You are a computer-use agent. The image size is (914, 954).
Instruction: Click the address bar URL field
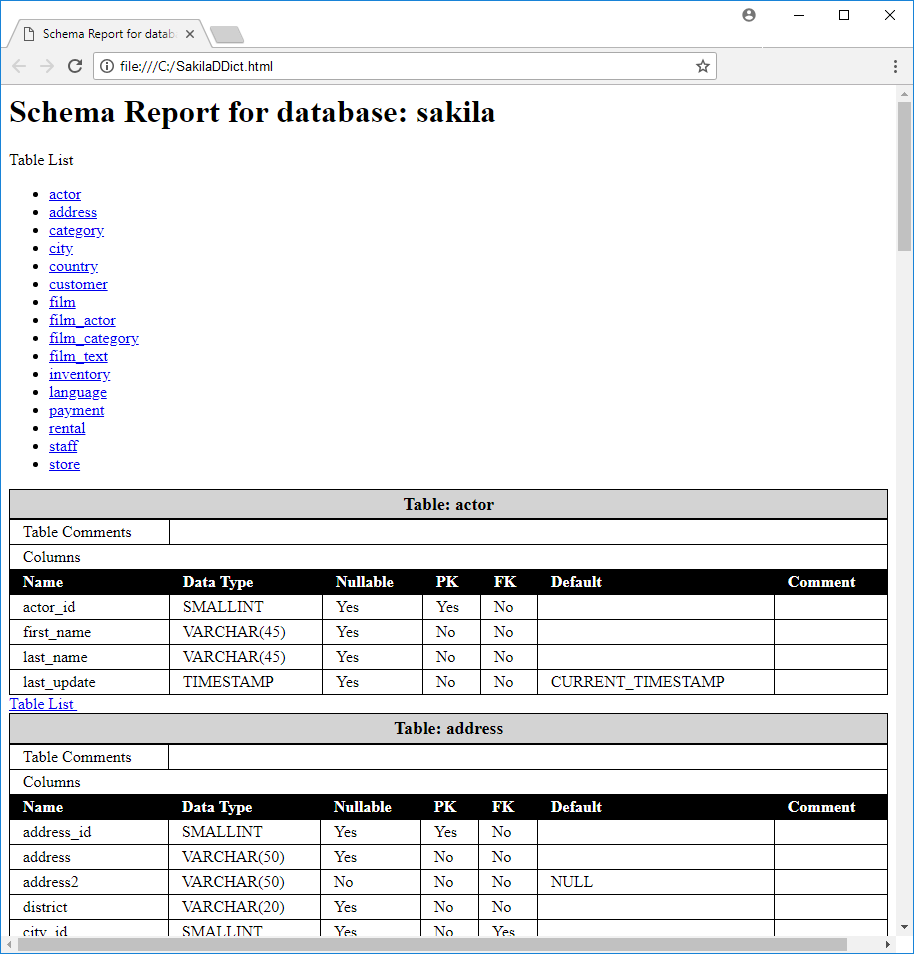pyautogui.click(x=400, y=66)
